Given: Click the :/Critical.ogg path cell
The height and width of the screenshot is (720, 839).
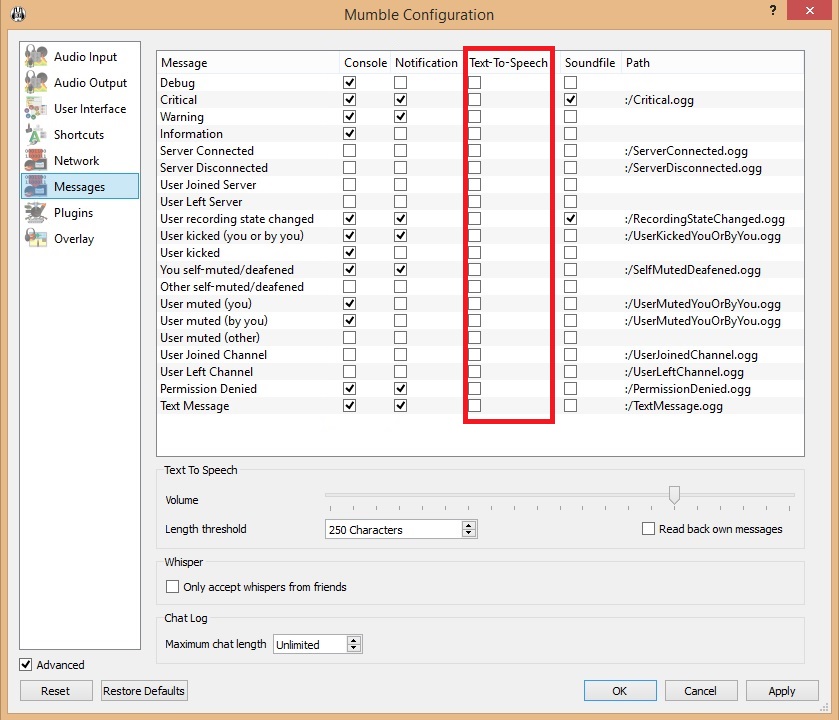Looking at the screenshot, I should (659, 100).
